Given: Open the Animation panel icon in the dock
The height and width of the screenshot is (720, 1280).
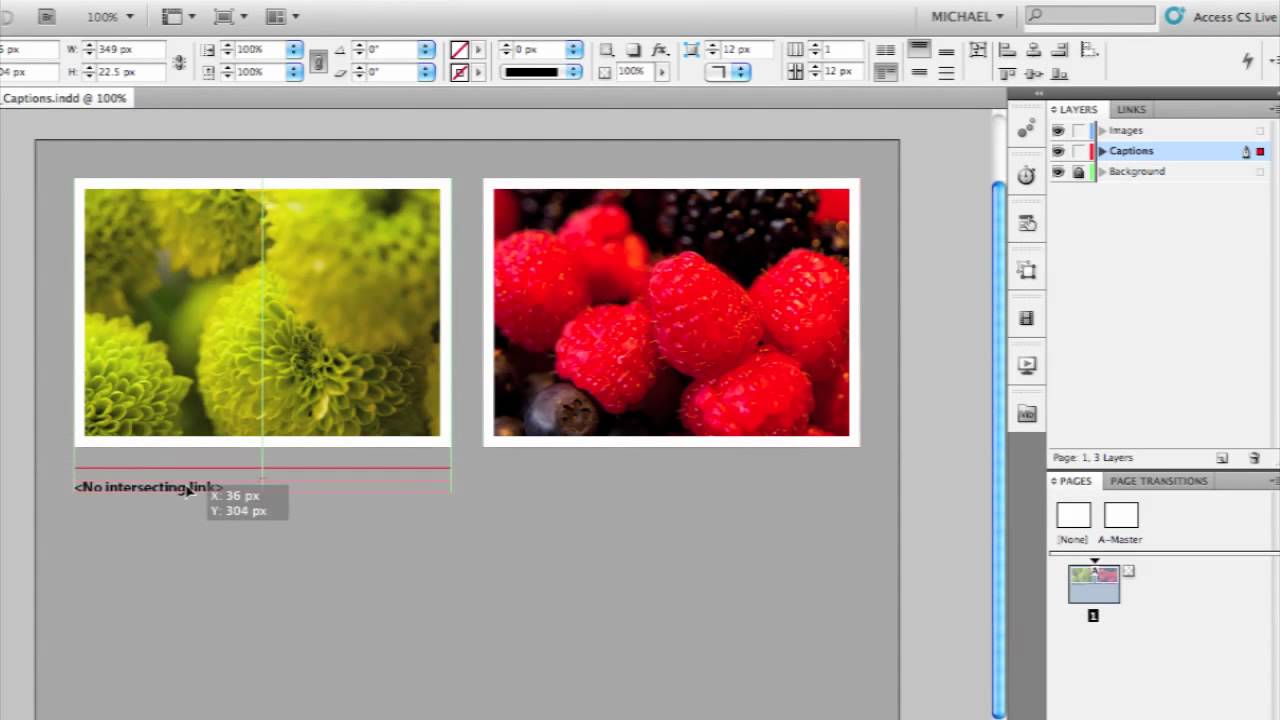Looking at the screenshot, I should [x=1026, y=129].
